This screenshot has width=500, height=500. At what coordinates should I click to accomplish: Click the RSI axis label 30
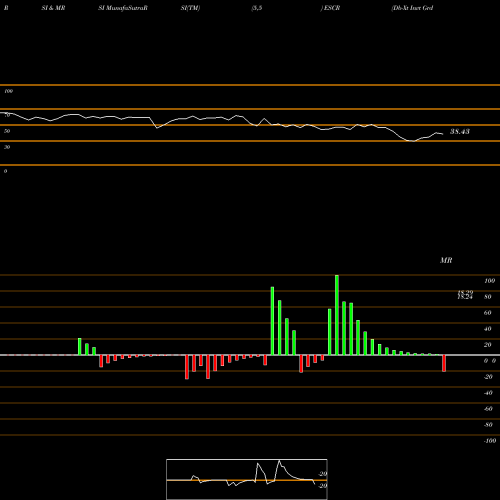(x=7, y=147)
